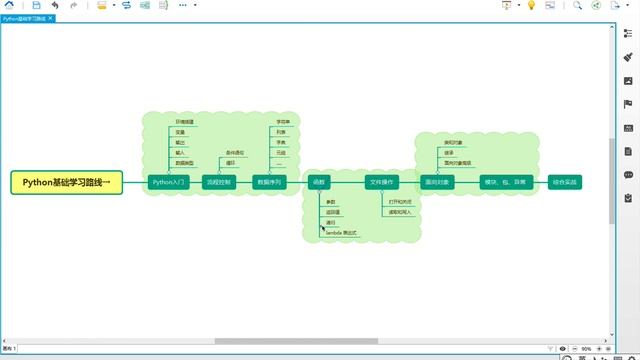Viewport: 640px width, 360px height.
Task: Click the 90% zoom level value
Action: click(587, 349)
